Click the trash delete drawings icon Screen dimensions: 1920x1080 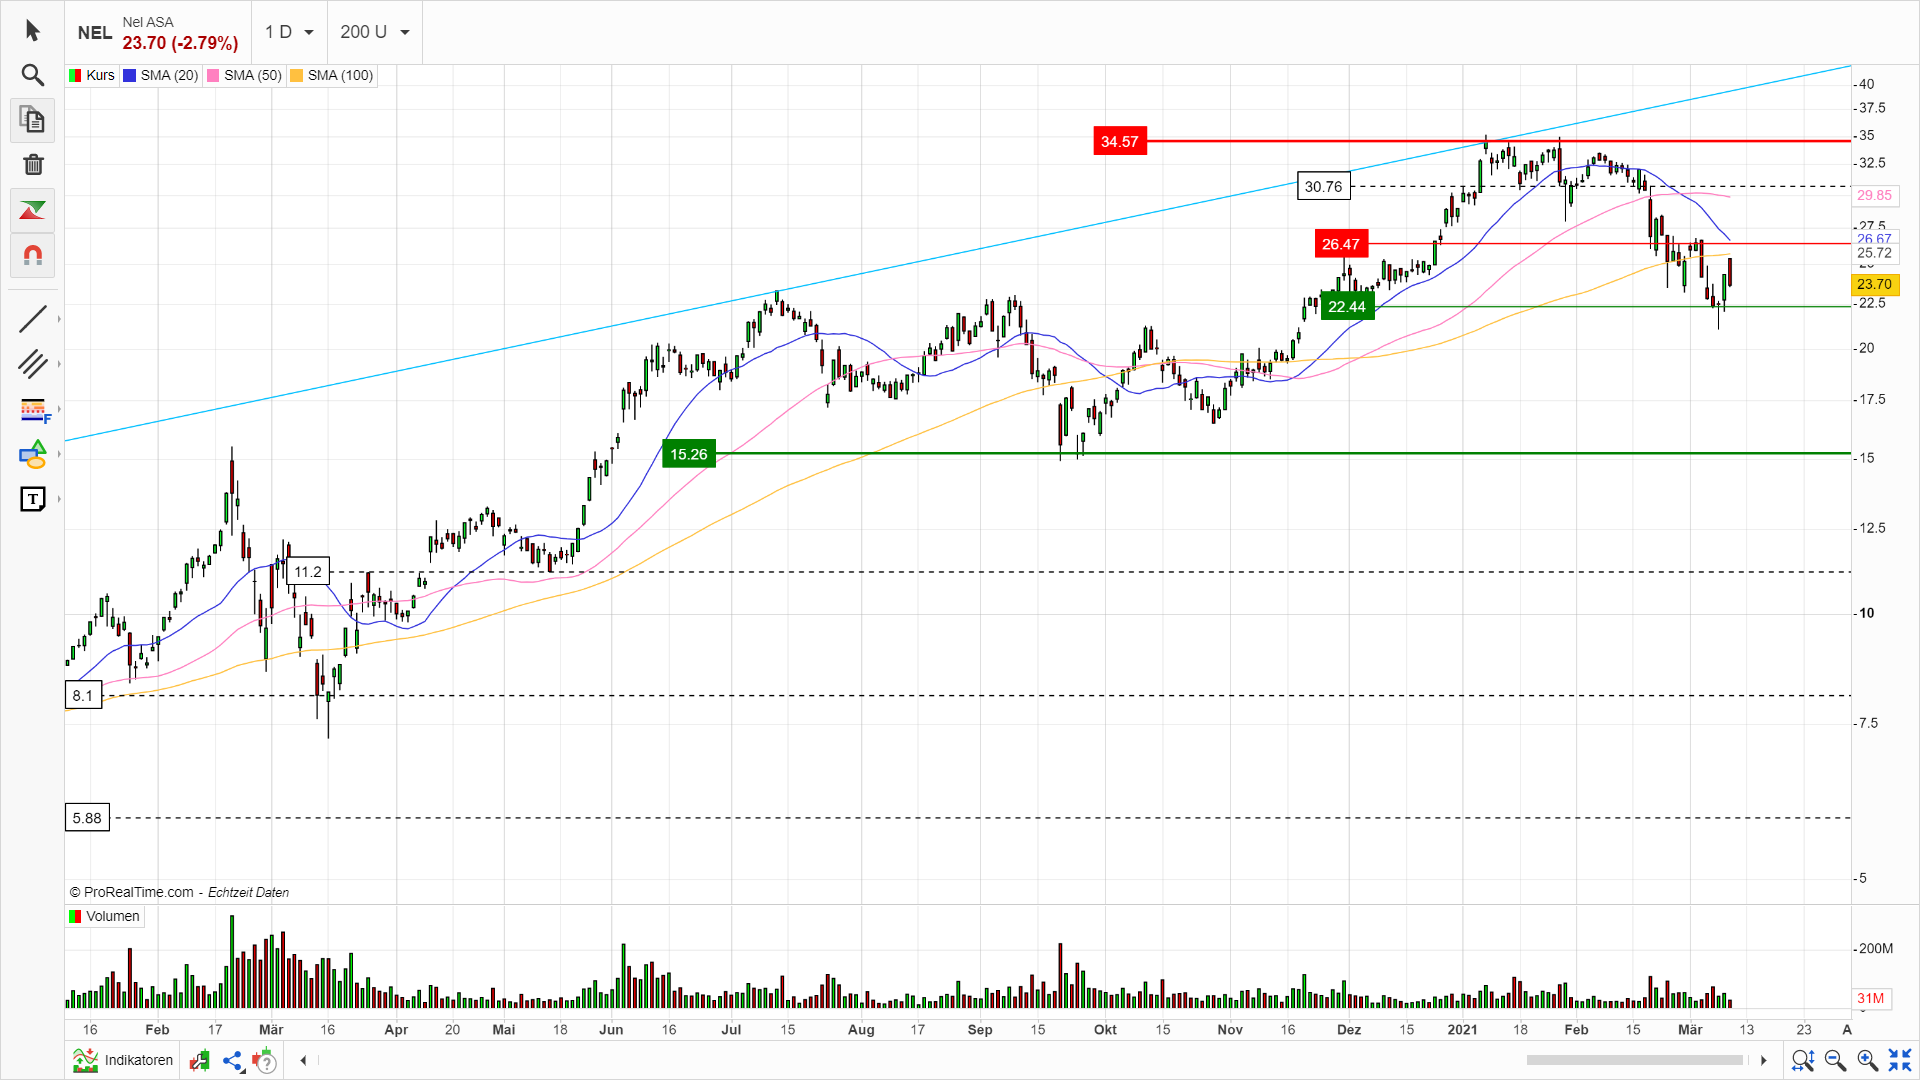tap(32, 165)
